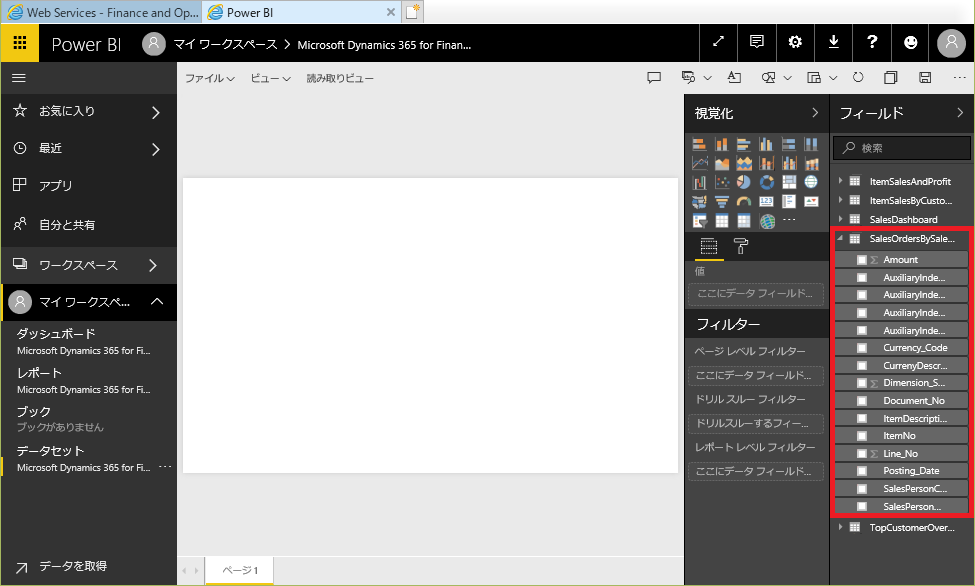Open the ファイル menu
The image size is (975, 586).
[210, 78]
